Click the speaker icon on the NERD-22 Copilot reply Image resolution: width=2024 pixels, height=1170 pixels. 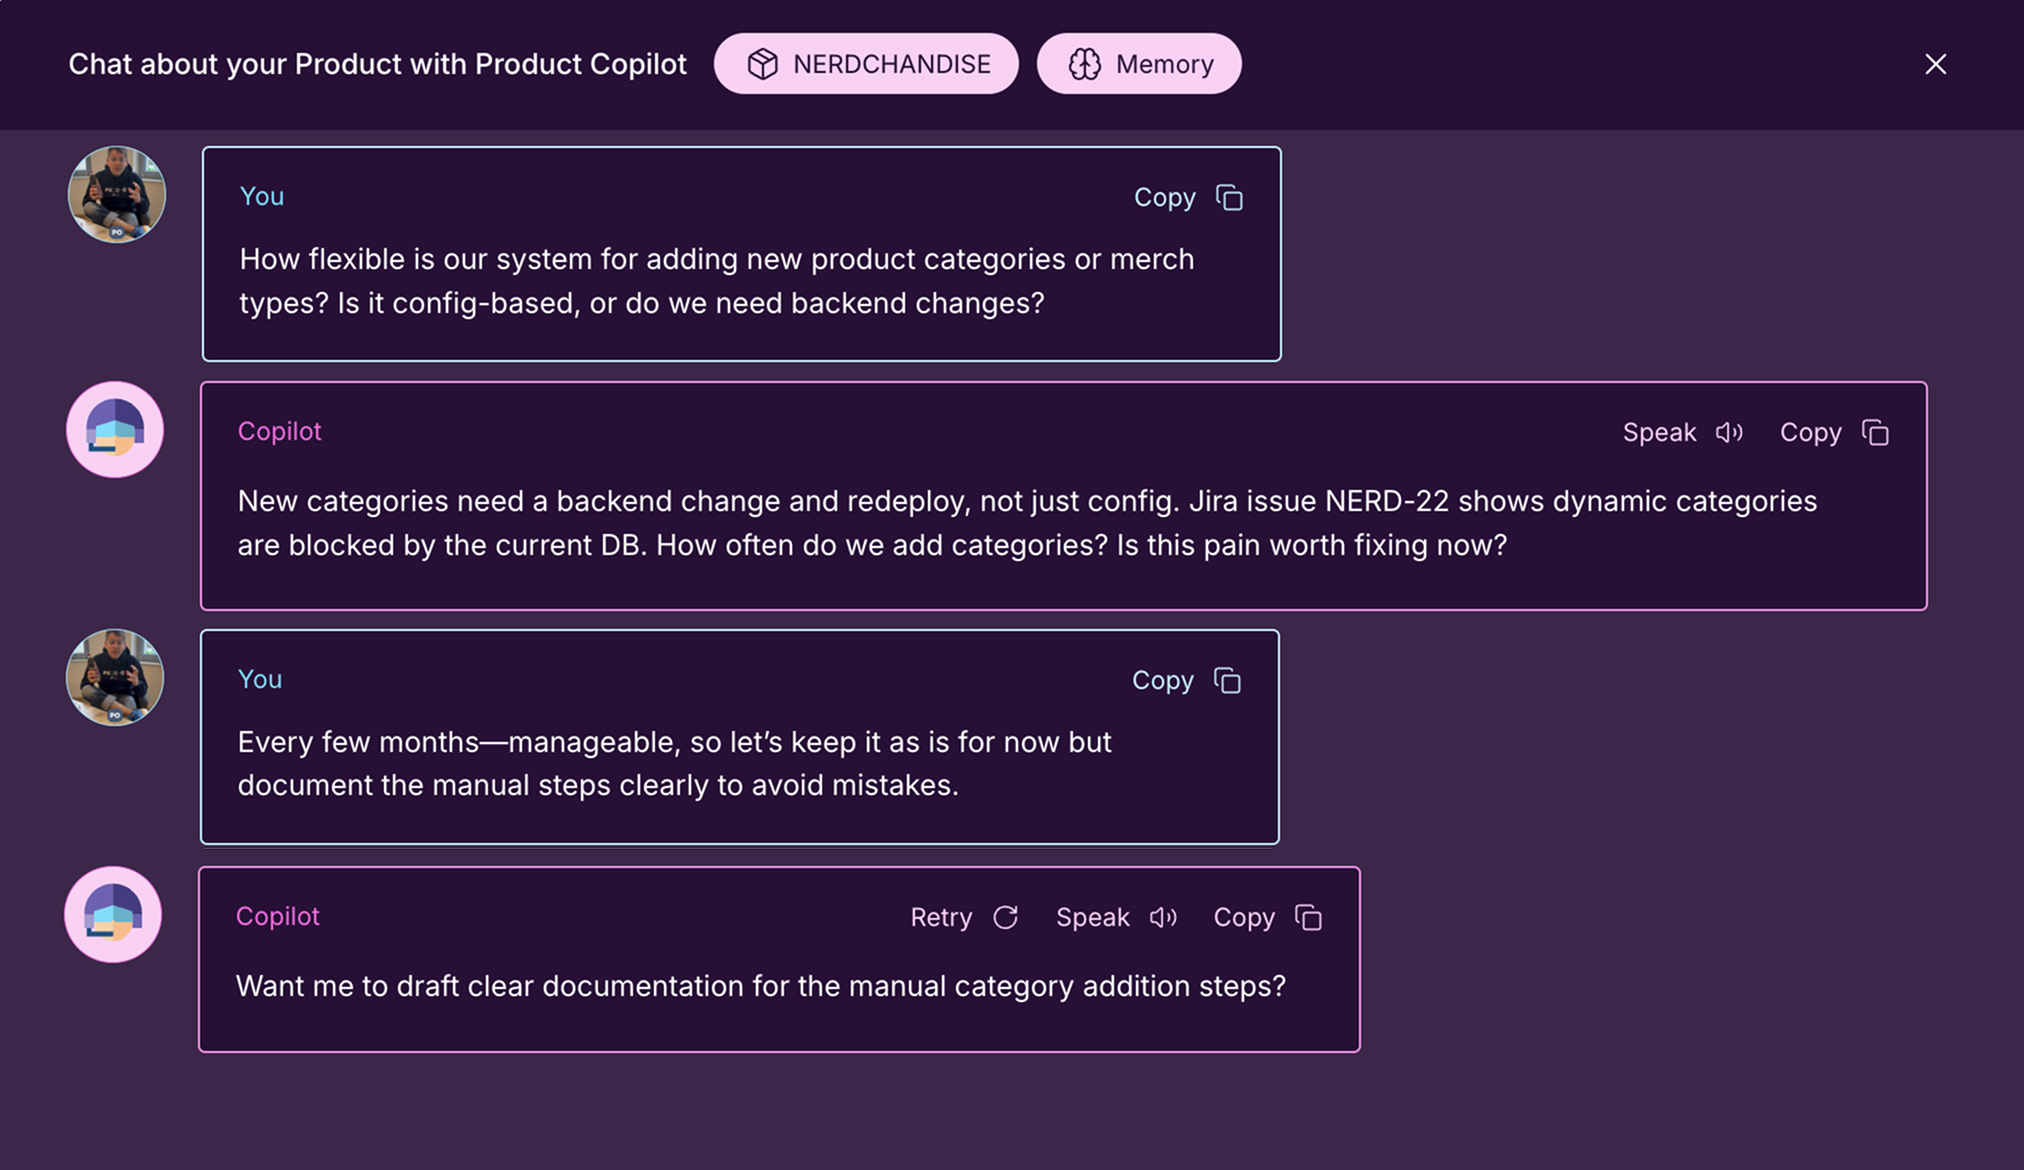click(x=1729, y=433)
